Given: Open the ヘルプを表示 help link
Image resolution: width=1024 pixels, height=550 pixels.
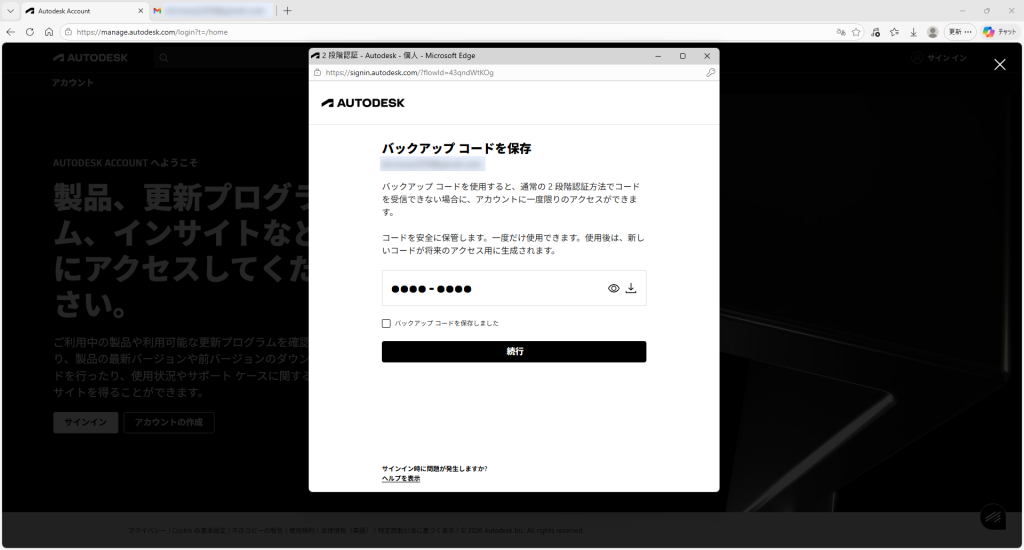Looking at the screenshot, I should pos(401,479).
